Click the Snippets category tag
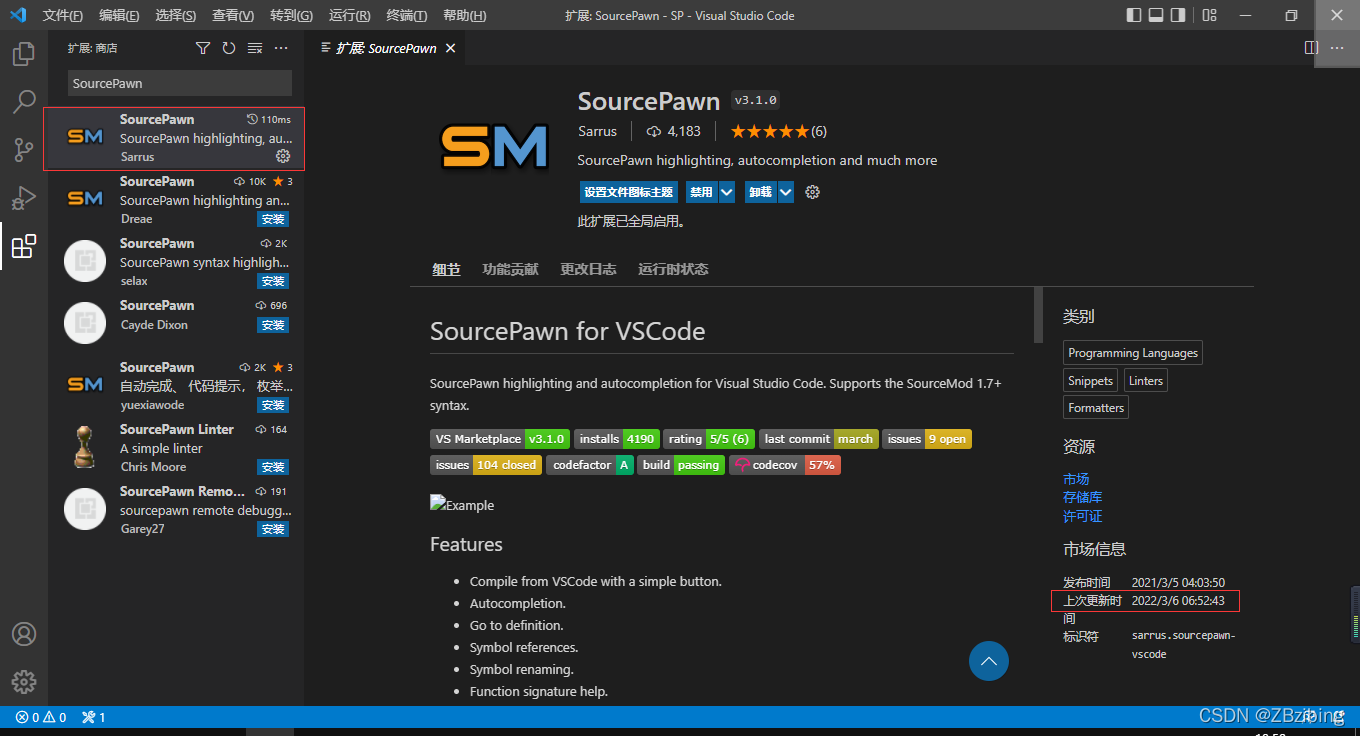 [1090, 381]
